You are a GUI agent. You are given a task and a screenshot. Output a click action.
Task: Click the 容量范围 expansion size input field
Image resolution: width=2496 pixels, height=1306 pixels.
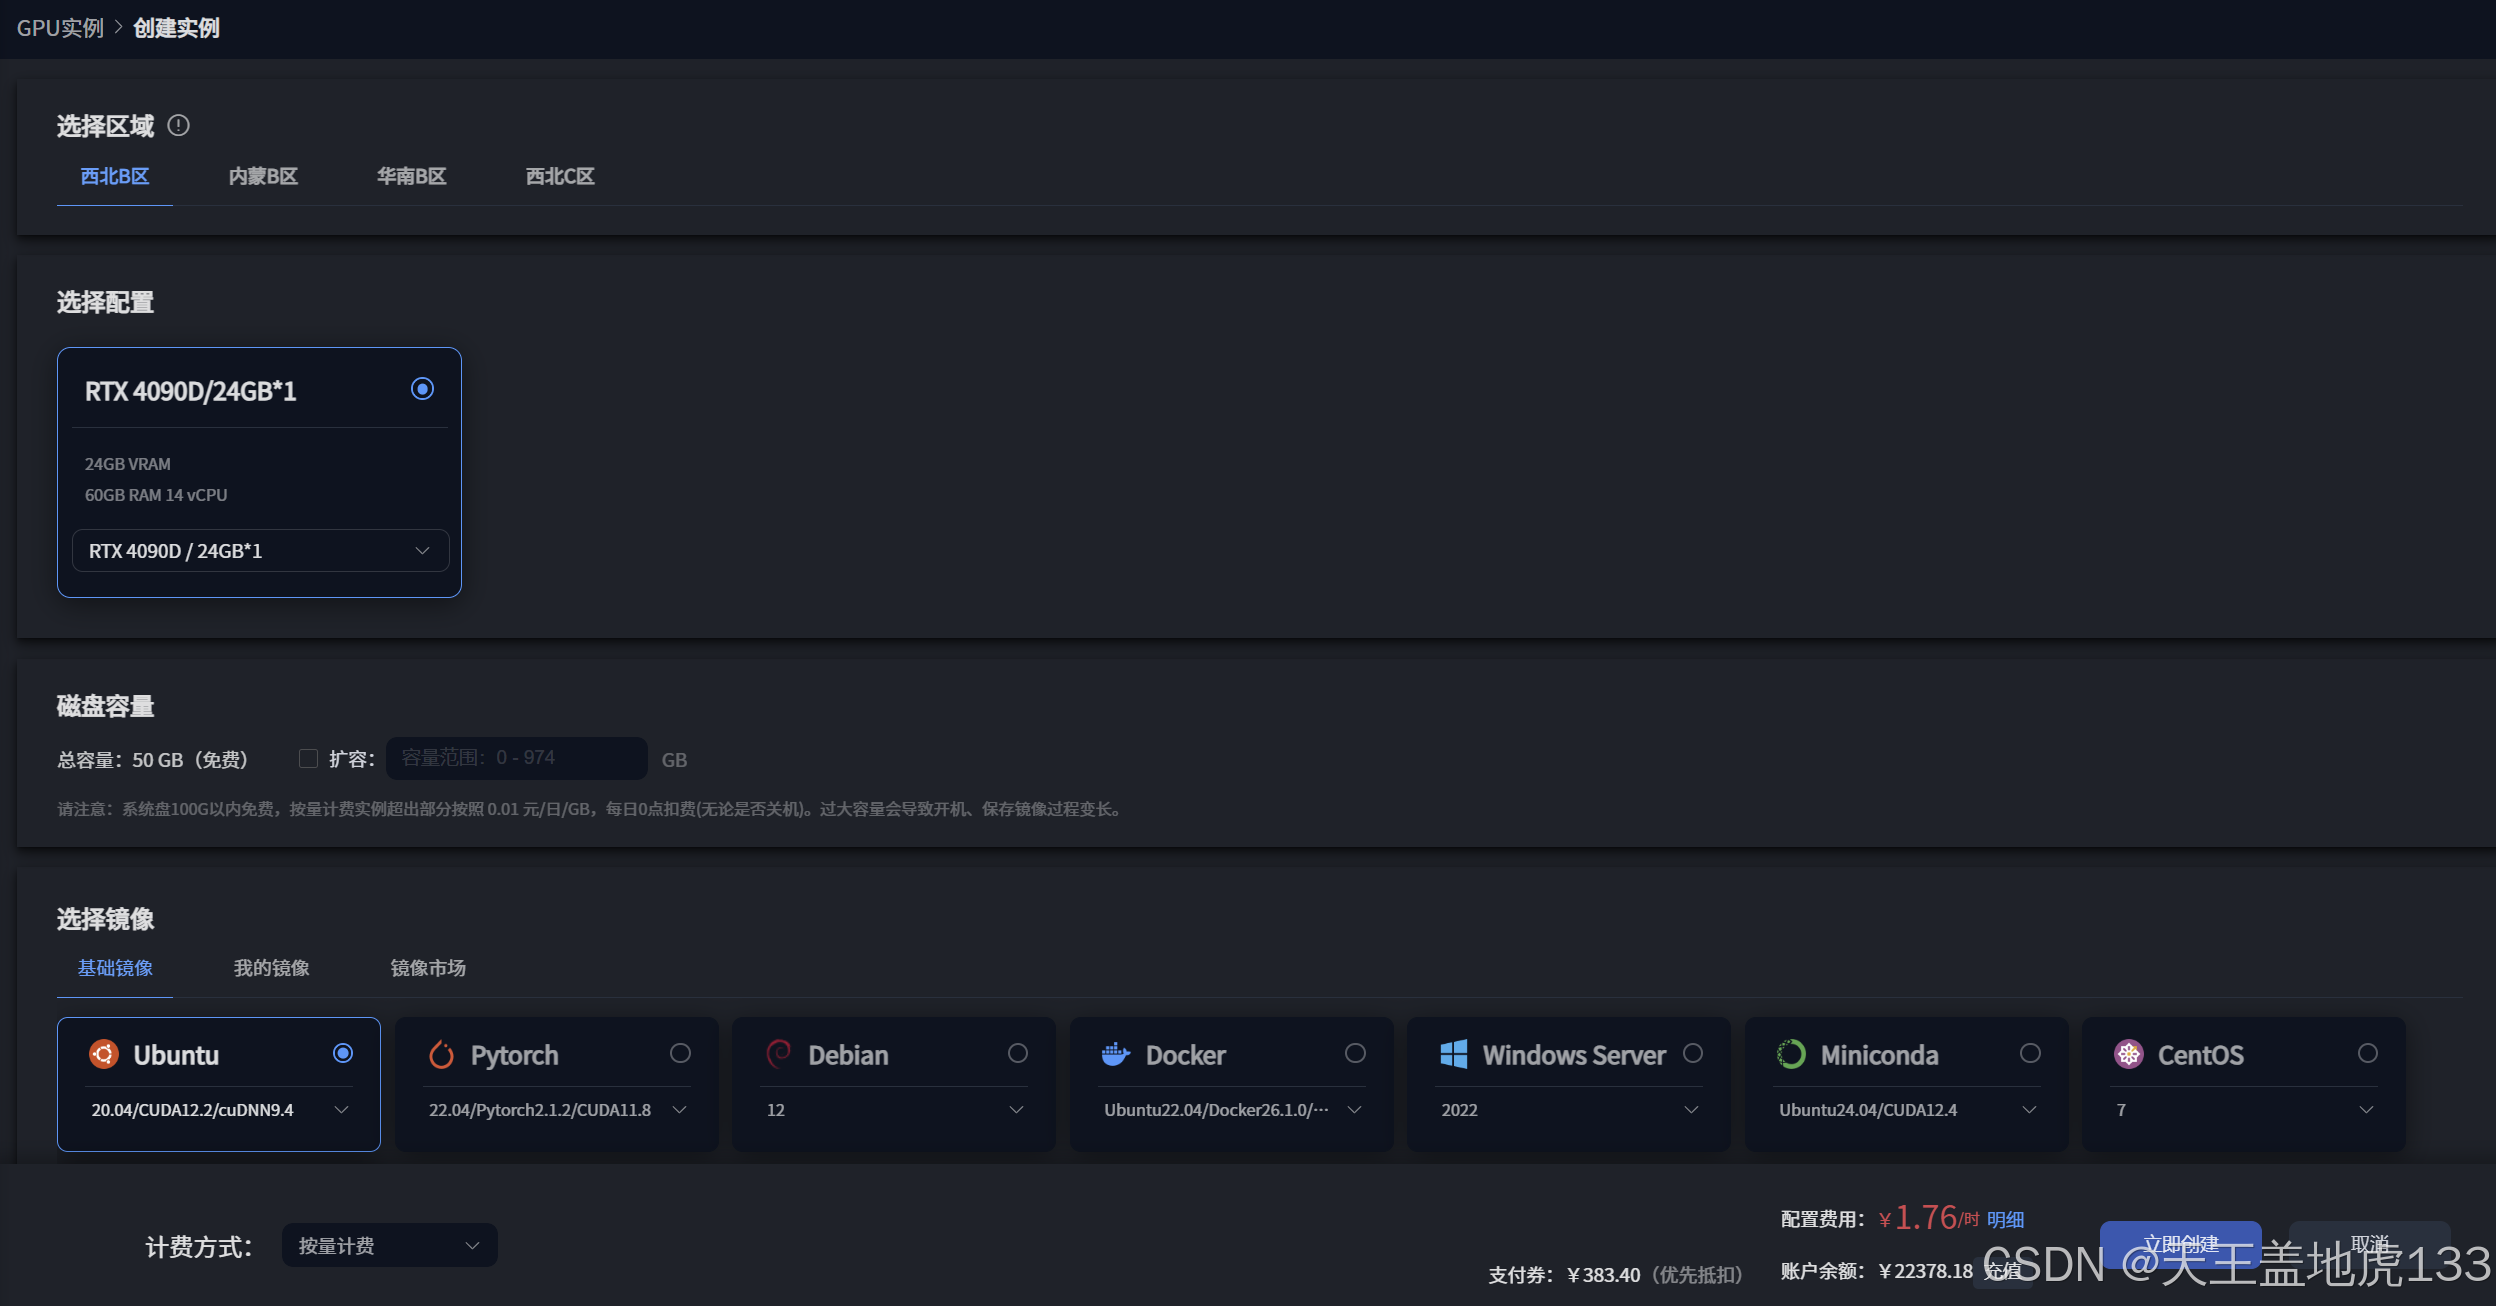(x=516, y=758)
